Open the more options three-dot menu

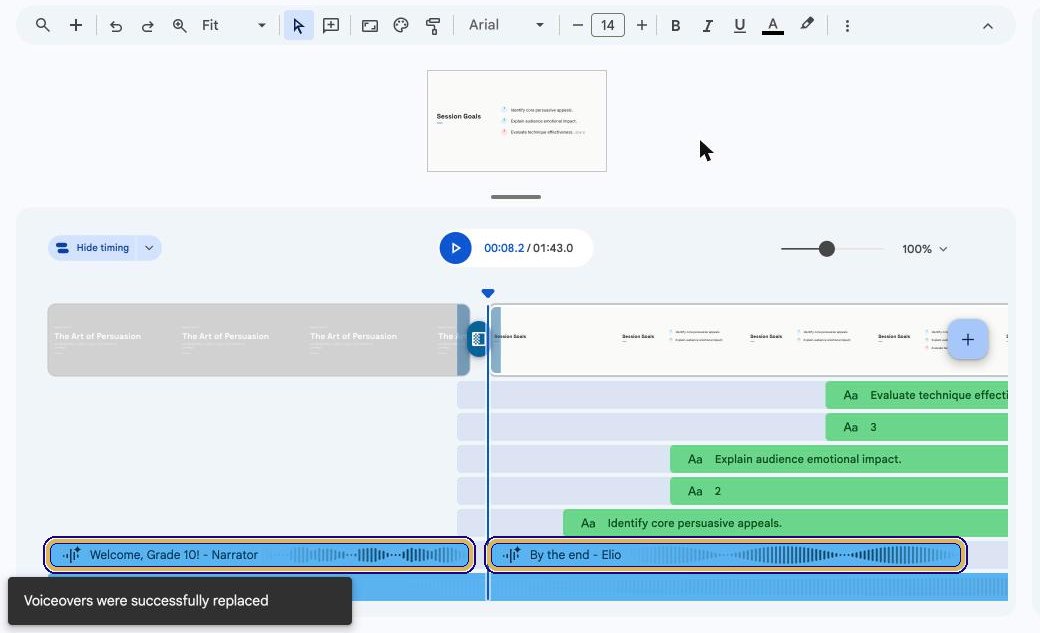click(847, 26)
